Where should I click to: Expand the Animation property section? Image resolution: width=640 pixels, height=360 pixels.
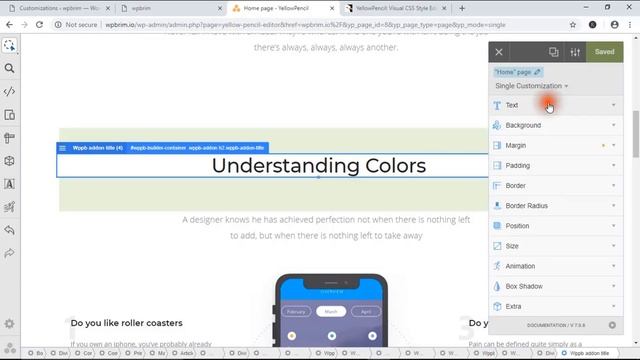tap(556, 266)
